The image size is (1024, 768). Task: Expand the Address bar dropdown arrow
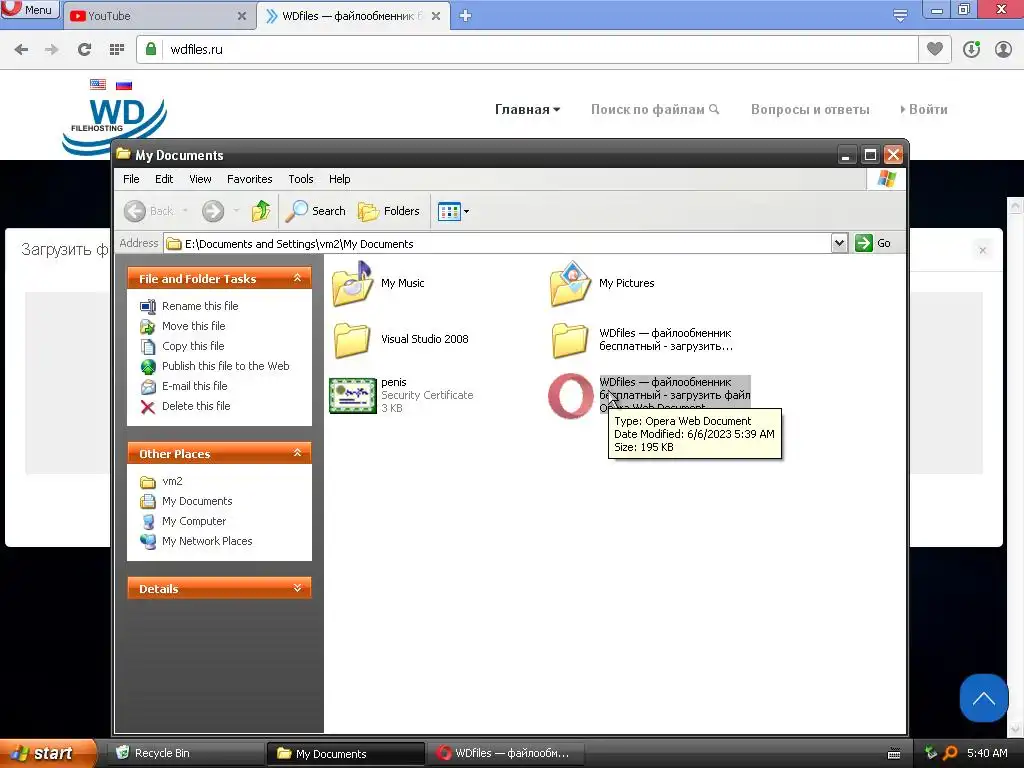click(x=839, y=243)
